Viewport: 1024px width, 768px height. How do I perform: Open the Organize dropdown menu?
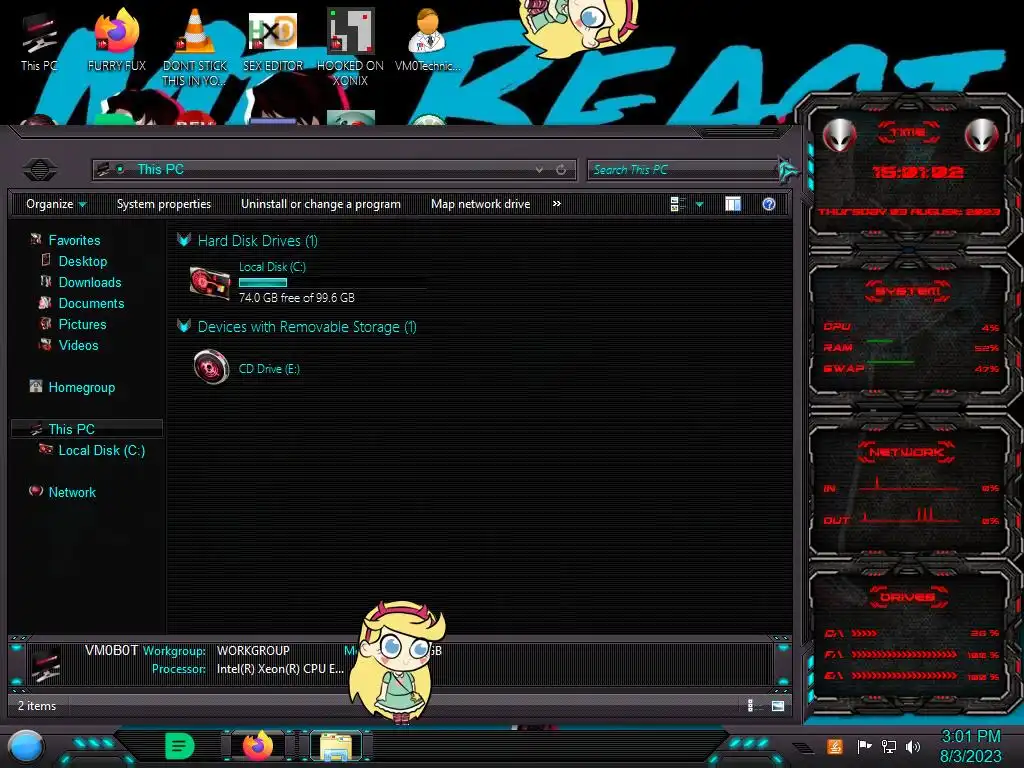coord(56,204)
